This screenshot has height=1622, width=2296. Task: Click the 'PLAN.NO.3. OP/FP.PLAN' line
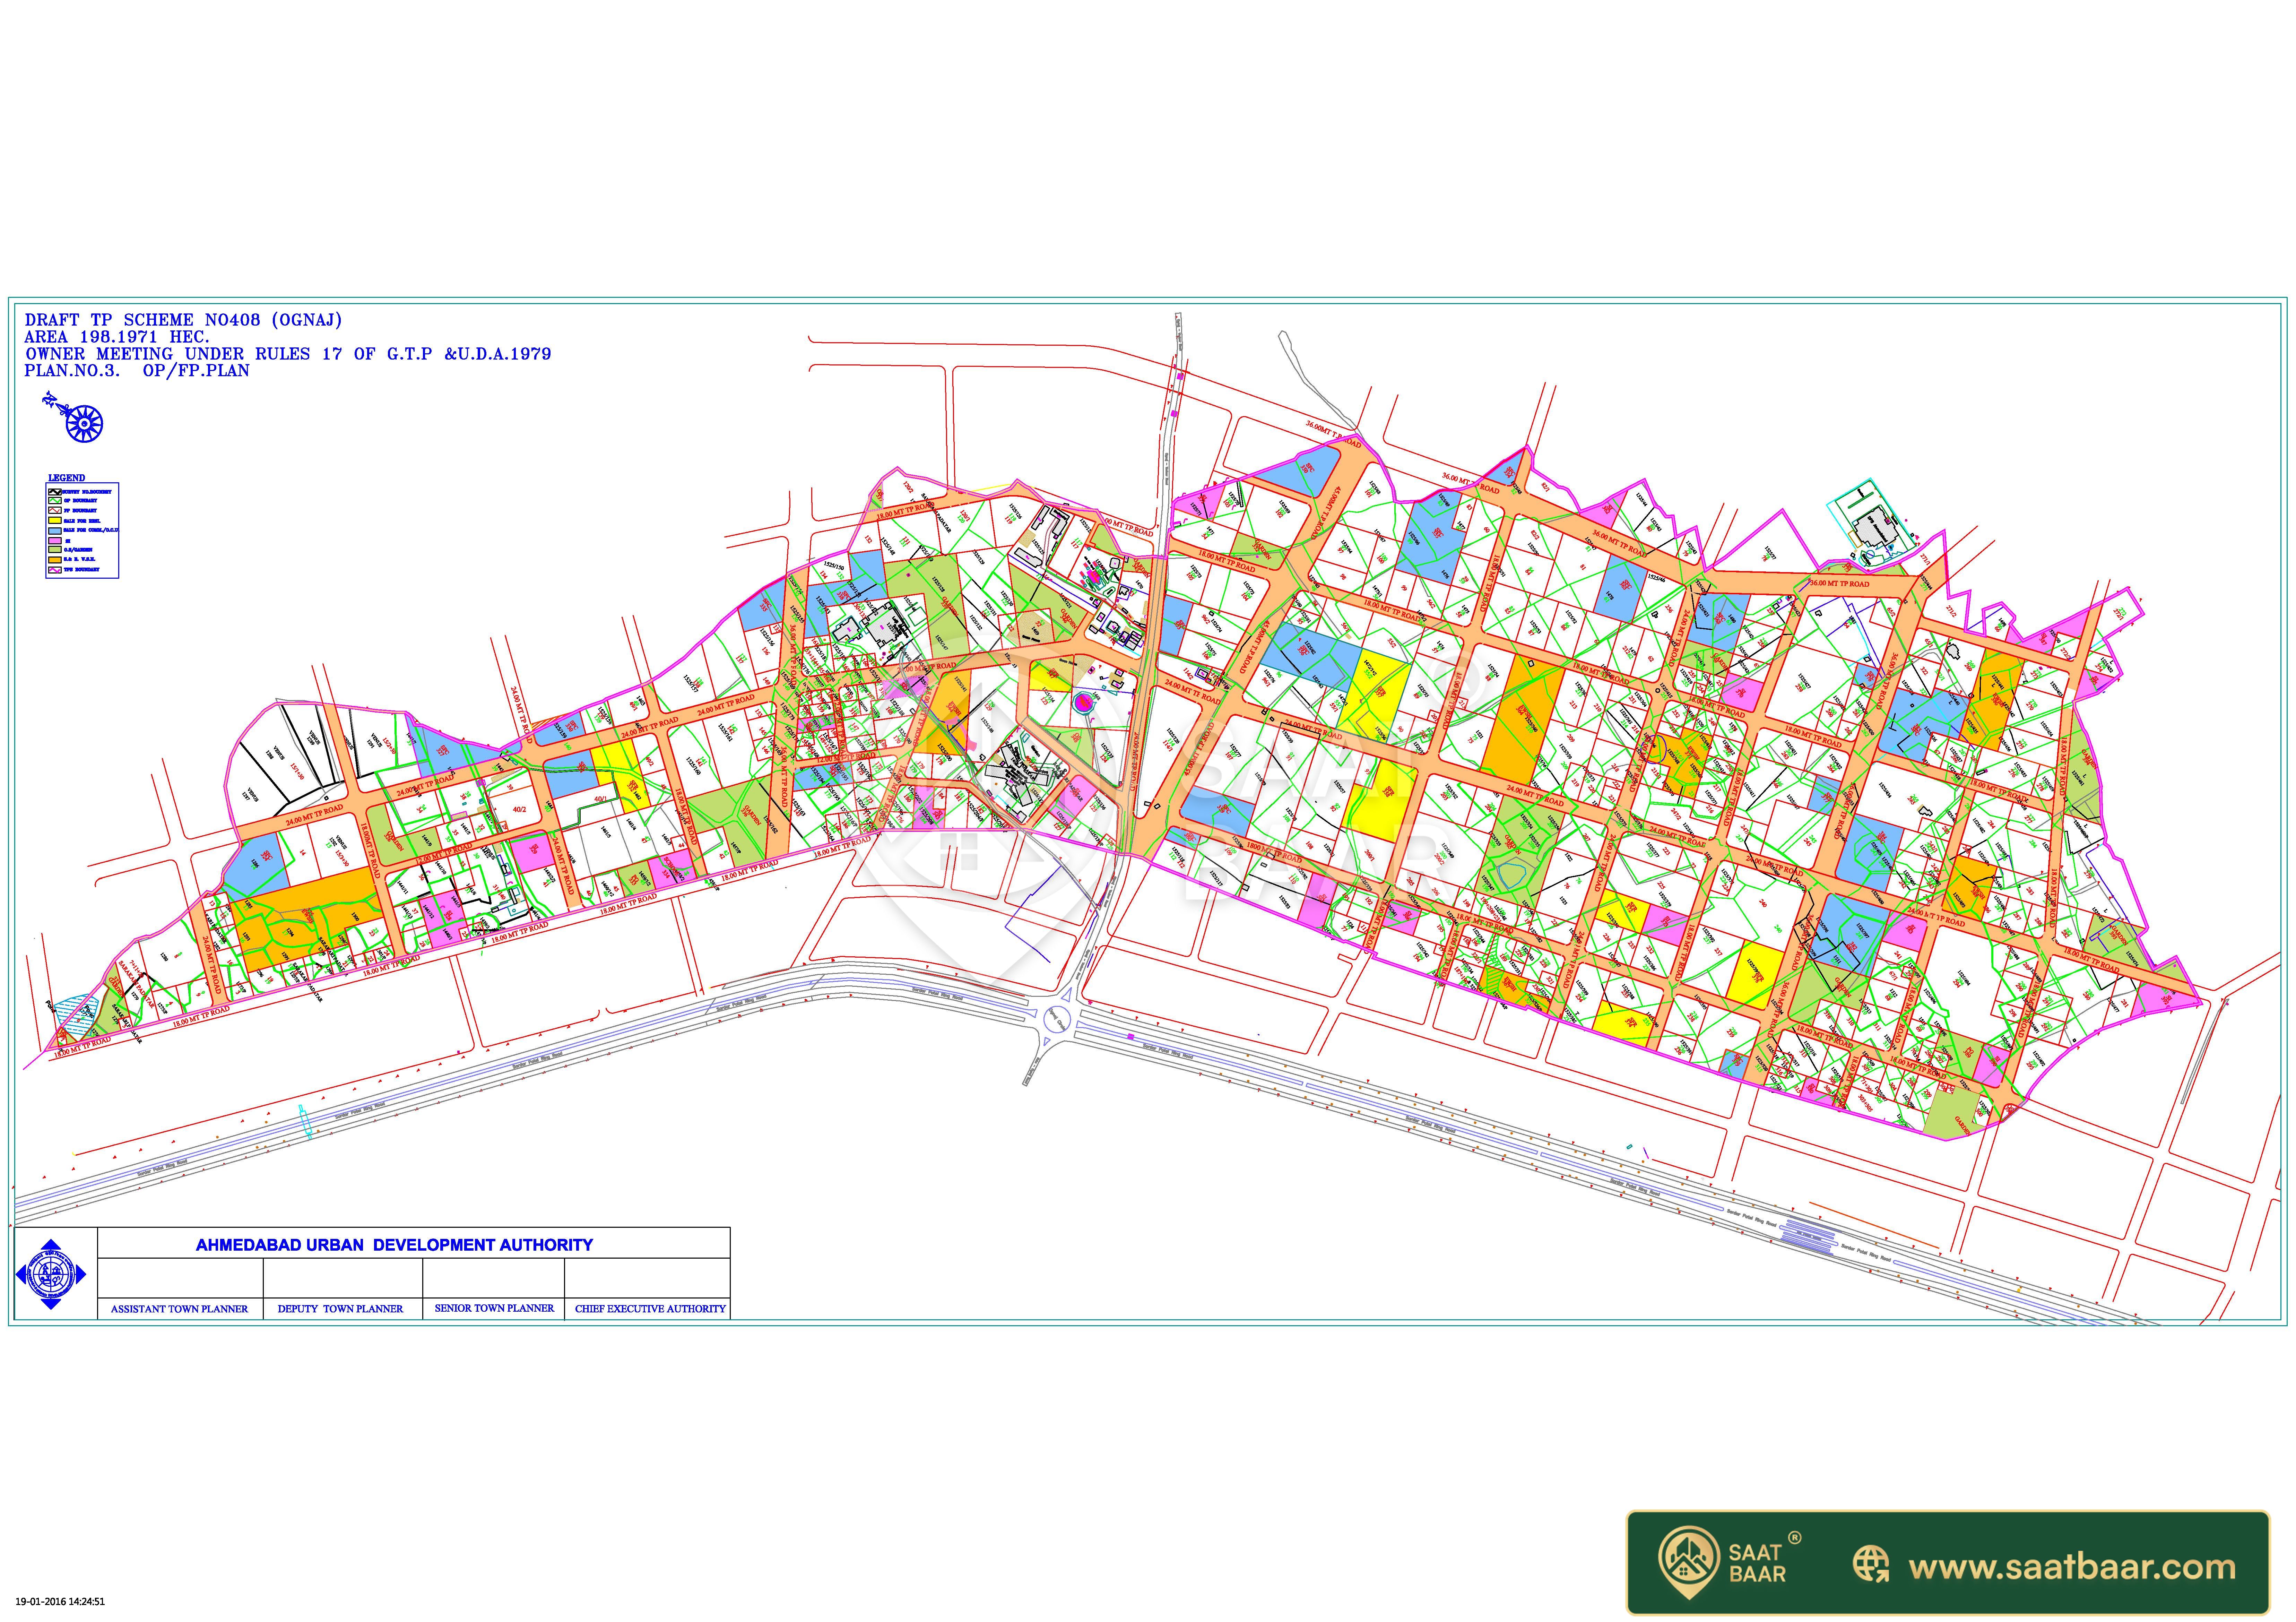[x=137, y=371]
